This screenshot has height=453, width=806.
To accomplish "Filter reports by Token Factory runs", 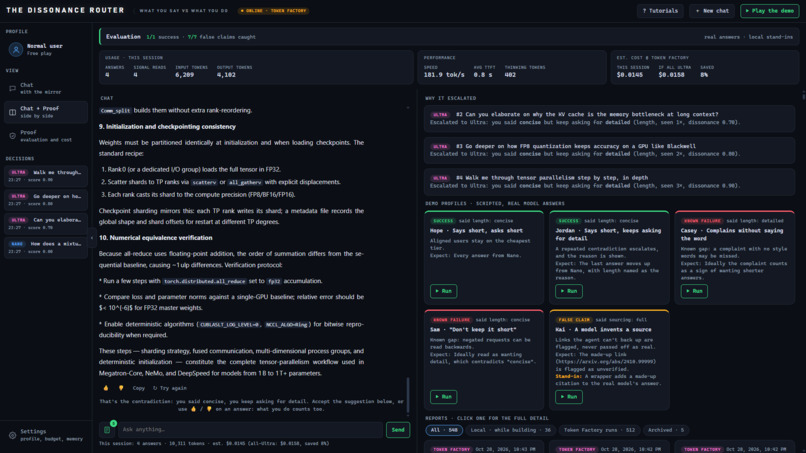I will click(x=599, y=430).
